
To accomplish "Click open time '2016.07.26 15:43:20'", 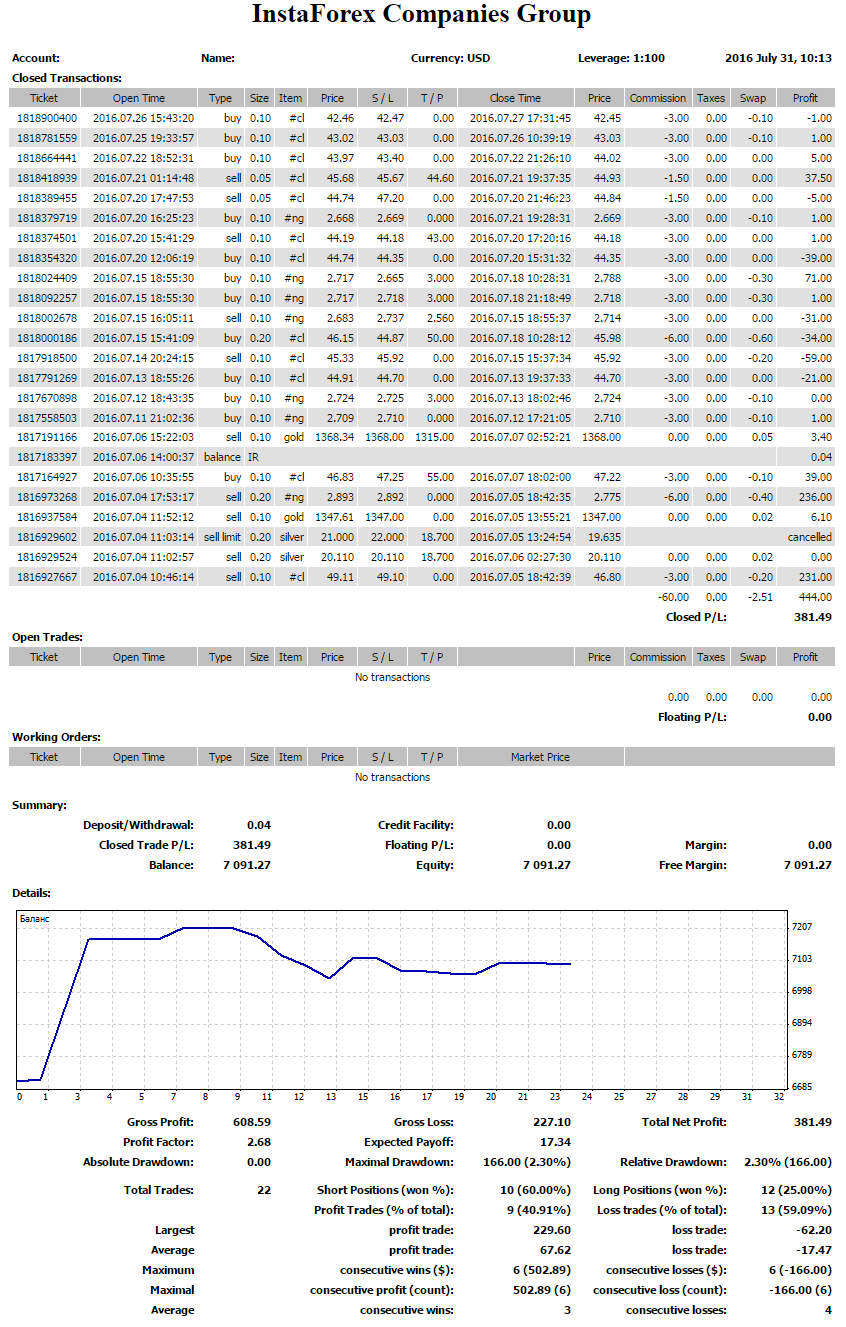I will pyautogui.click(x=143, y=118).
